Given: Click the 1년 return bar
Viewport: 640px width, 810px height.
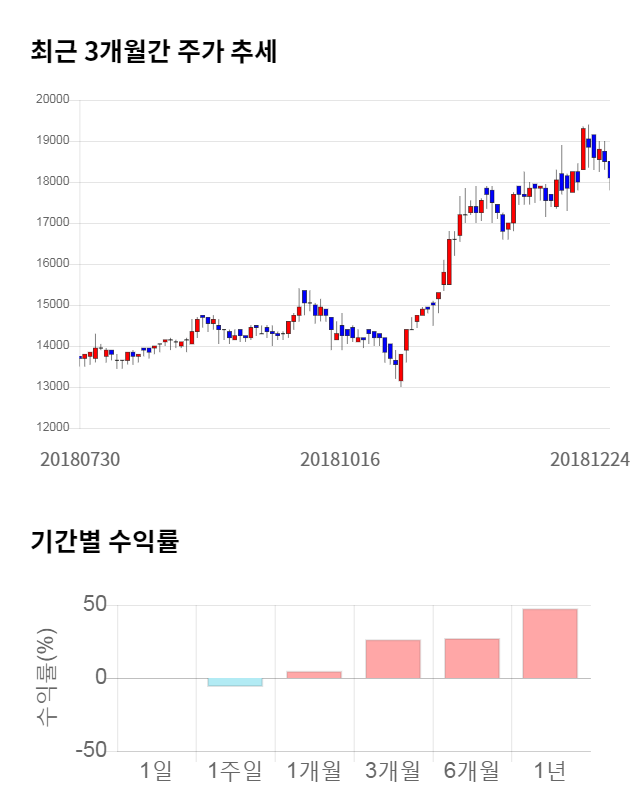Looking at the screenshot, I should [550, 643].
